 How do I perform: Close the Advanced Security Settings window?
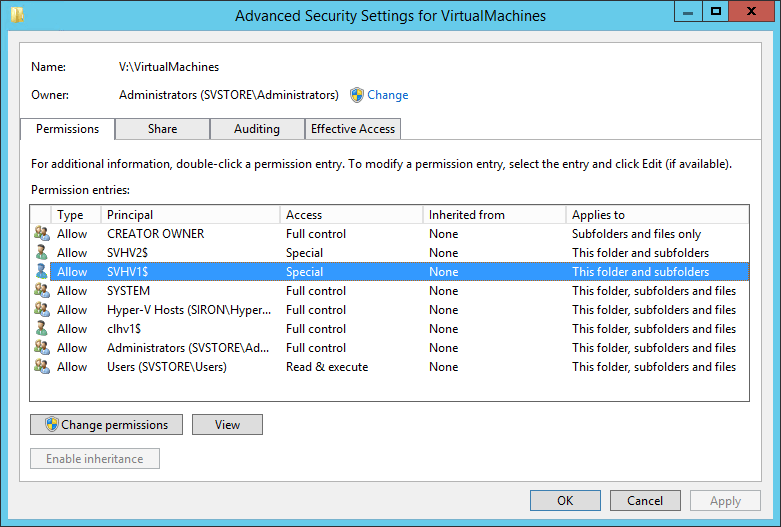[x=752, y=11]
